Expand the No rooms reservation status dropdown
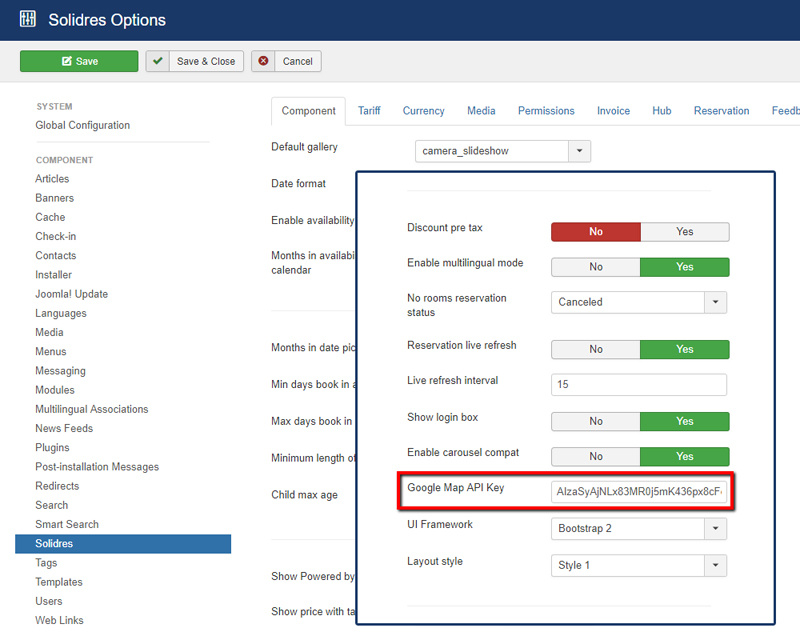This screenshot has height=635, width=800. 715,302
